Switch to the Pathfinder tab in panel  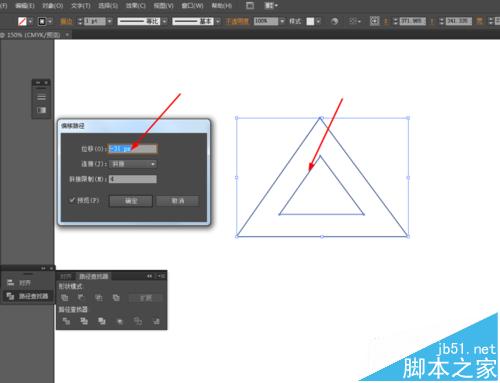tap(93, 276)
